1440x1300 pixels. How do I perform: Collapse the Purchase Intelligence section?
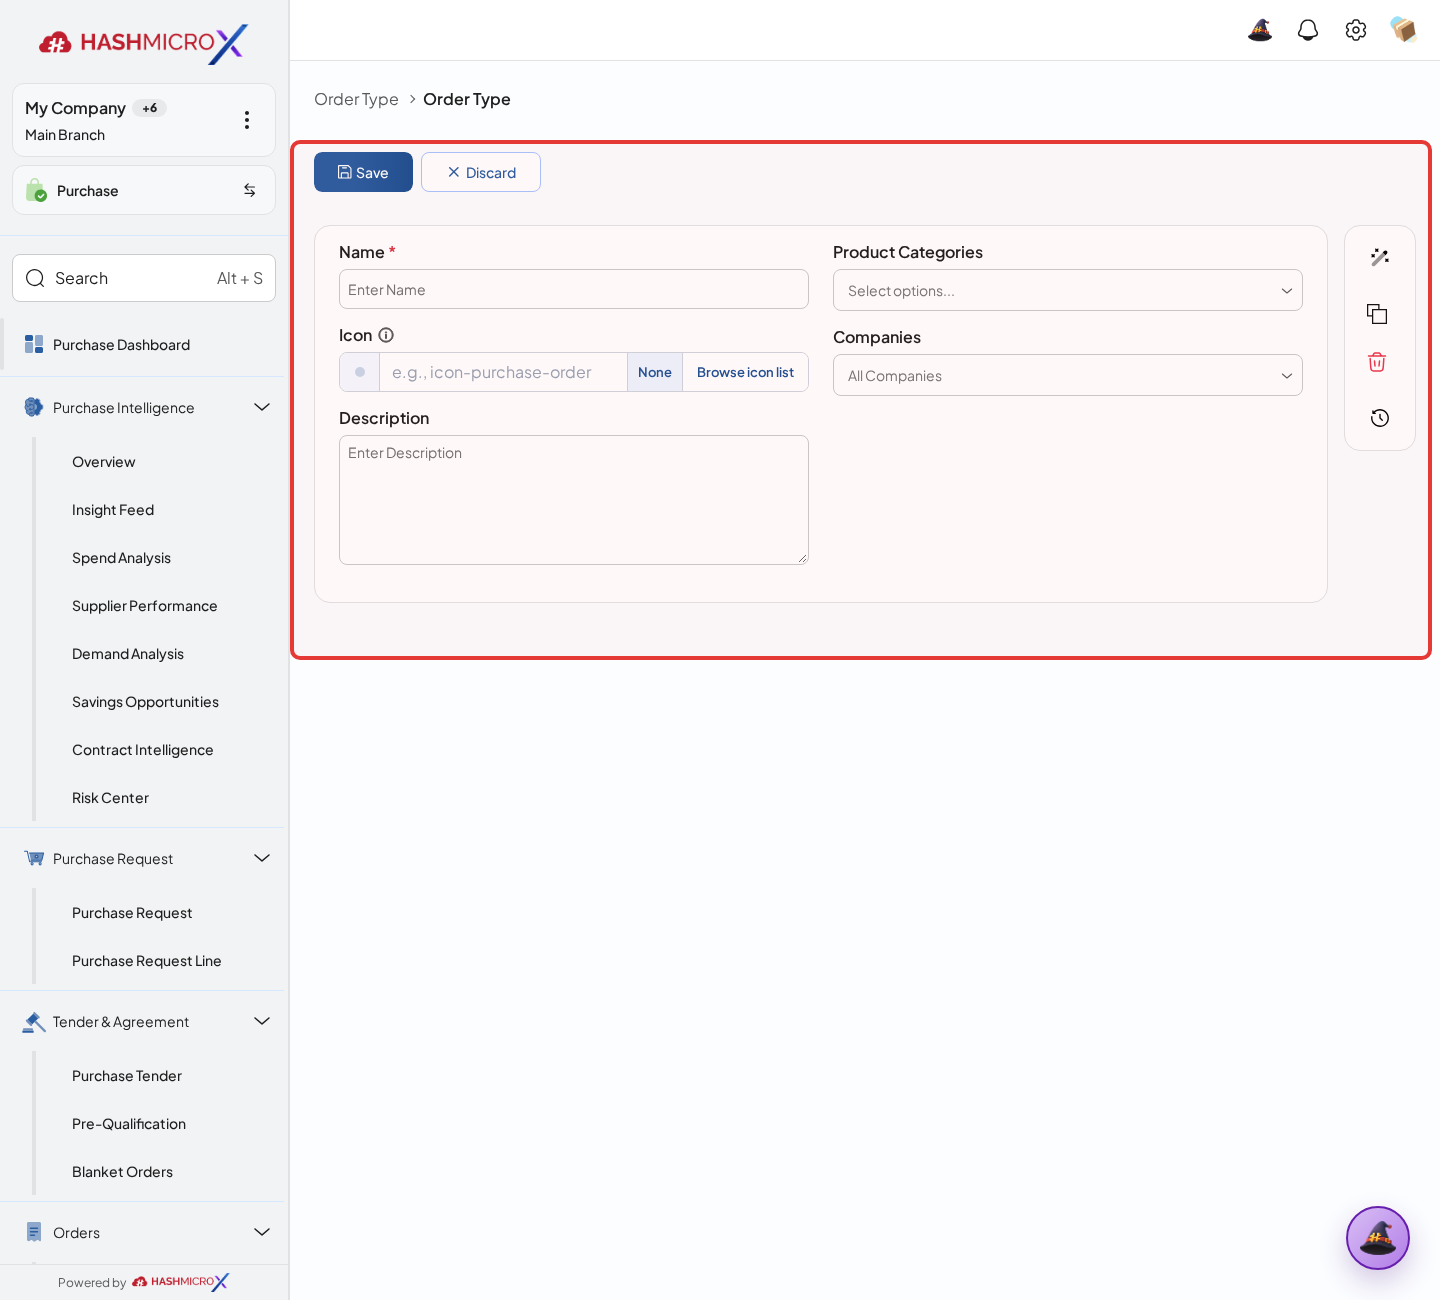(262, 407)
